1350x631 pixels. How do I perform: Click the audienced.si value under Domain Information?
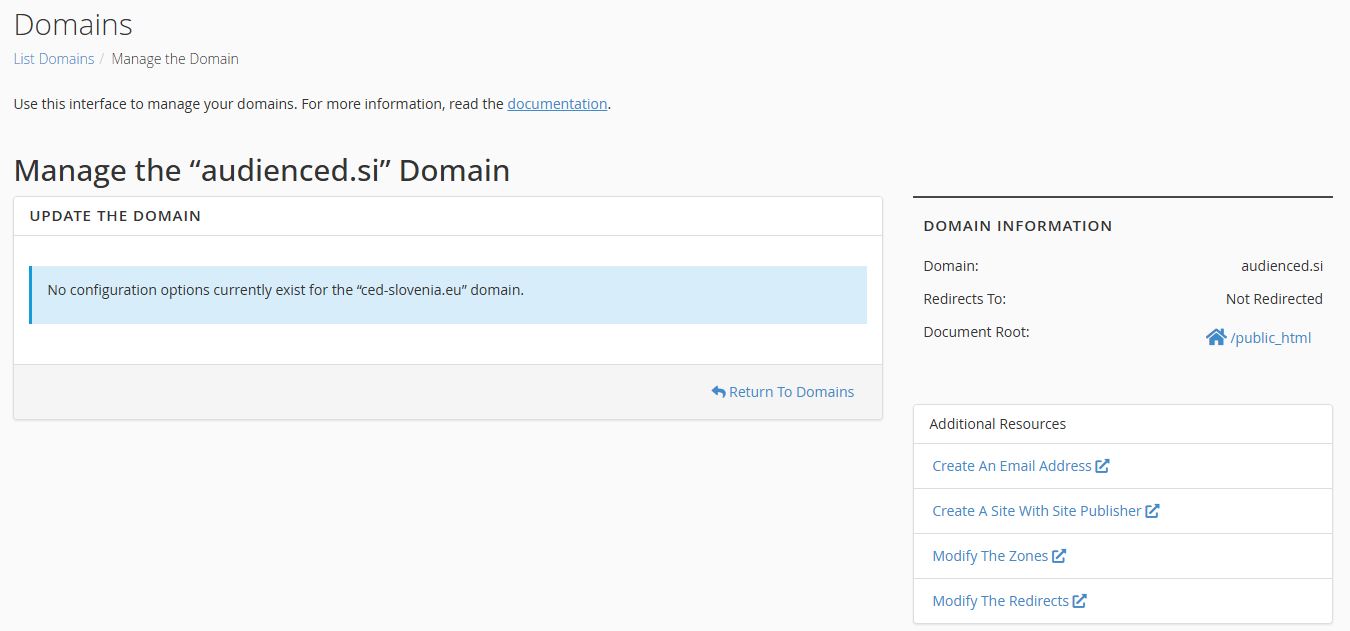[1282, 266]
